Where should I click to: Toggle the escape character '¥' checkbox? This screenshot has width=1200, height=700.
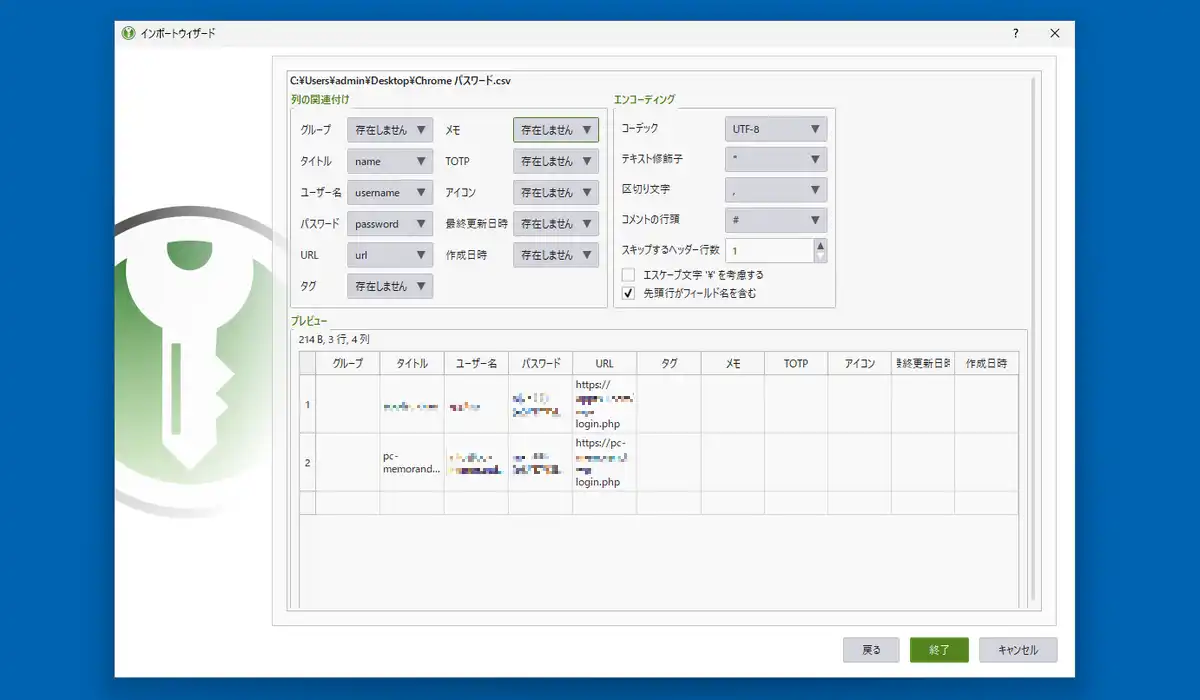click(x=629, y=274)
